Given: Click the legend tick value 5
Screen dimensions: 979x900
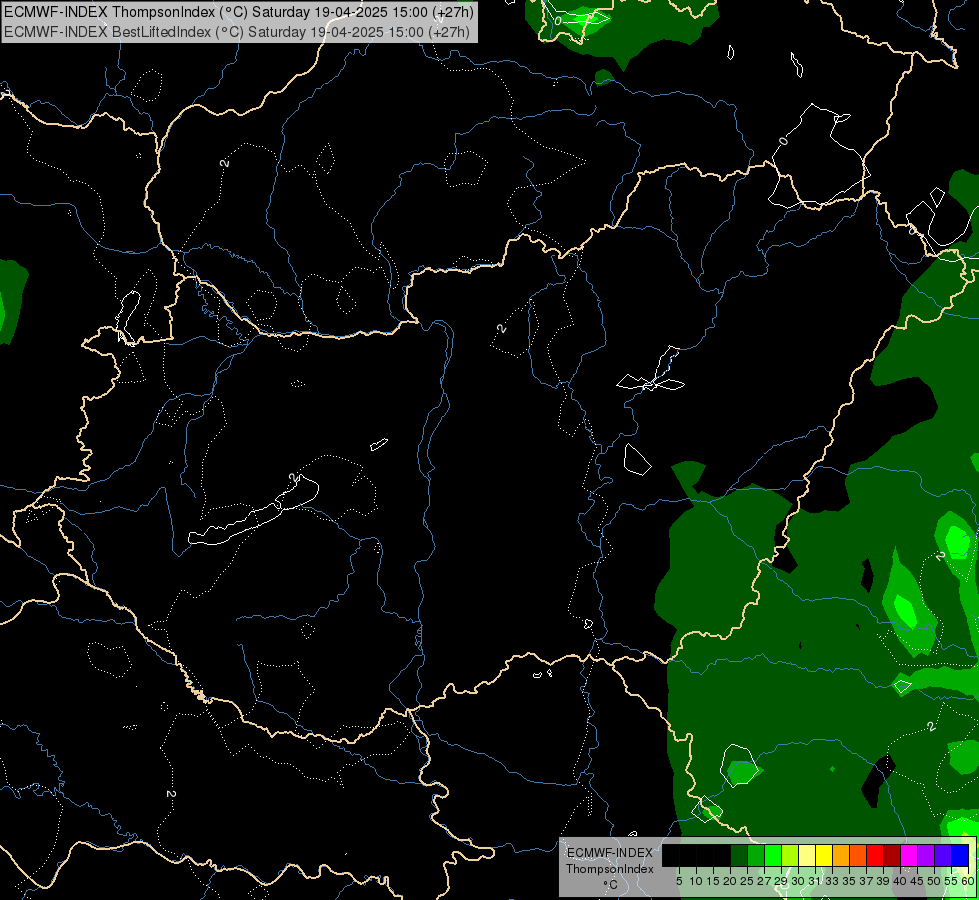Looking at the screenshot, I should tap(679, 881).
